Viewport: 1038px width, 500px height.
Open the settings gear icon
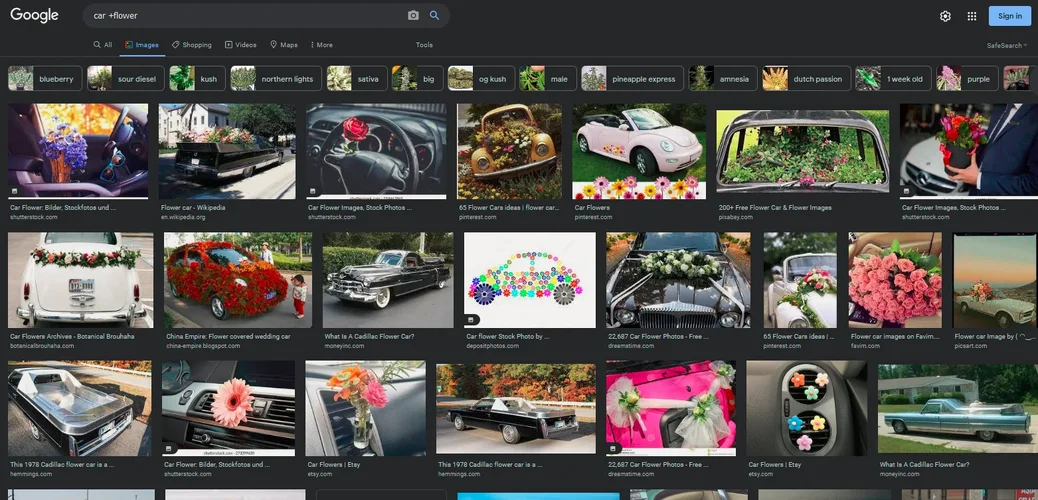coord(945,16)
